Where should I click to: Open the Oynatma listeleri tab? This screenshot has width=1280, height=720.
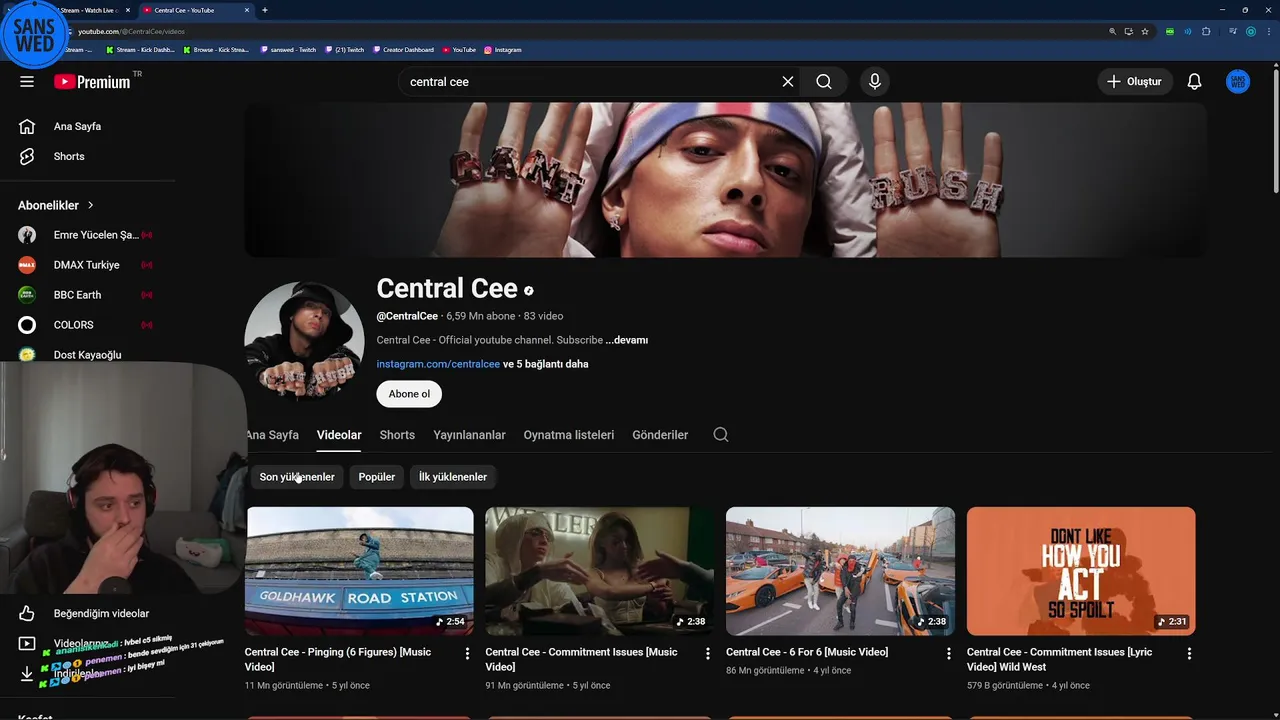click(x=568, y=435)
